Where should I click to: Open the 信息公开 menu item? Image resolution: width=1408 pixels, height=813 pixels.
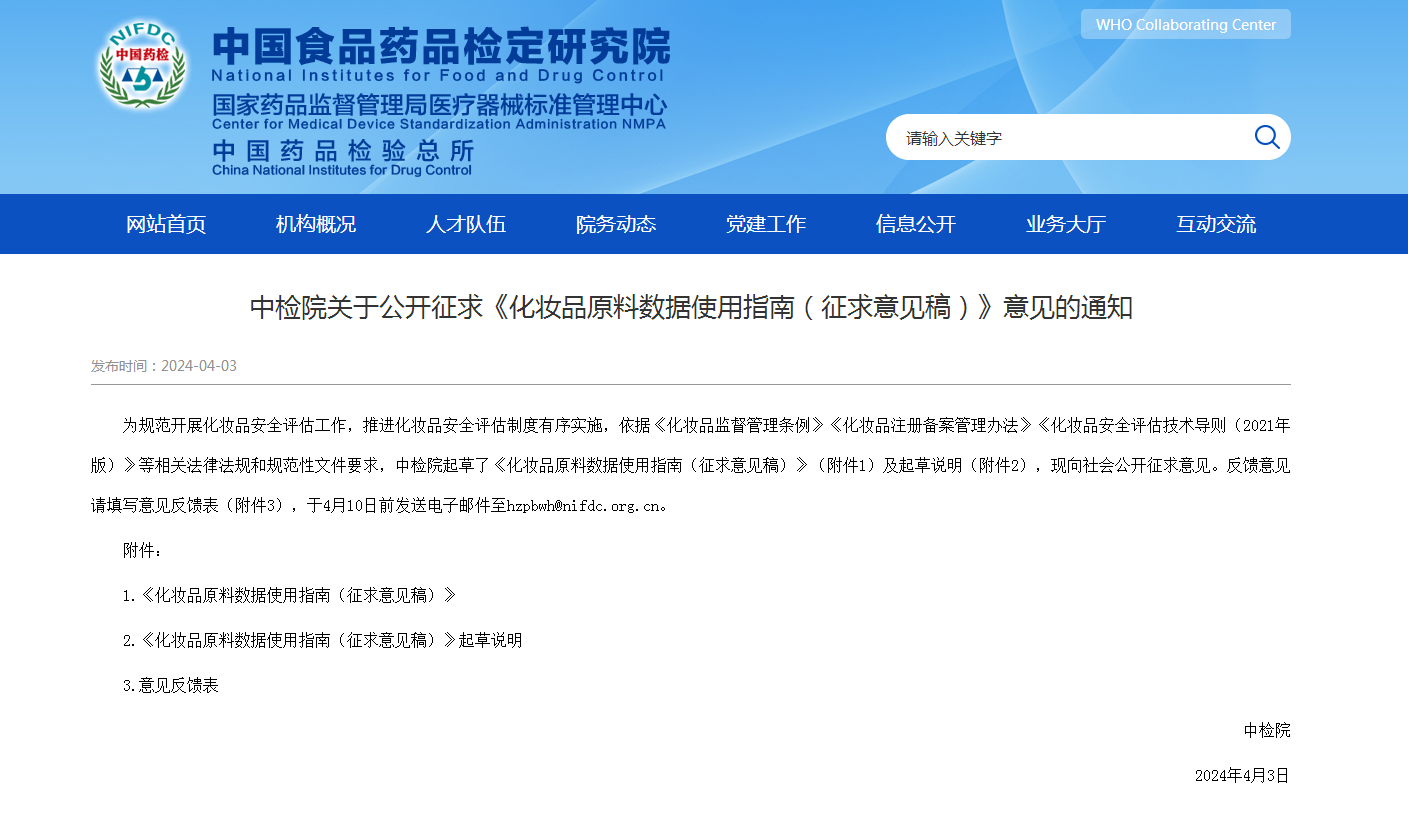(916, 224)
